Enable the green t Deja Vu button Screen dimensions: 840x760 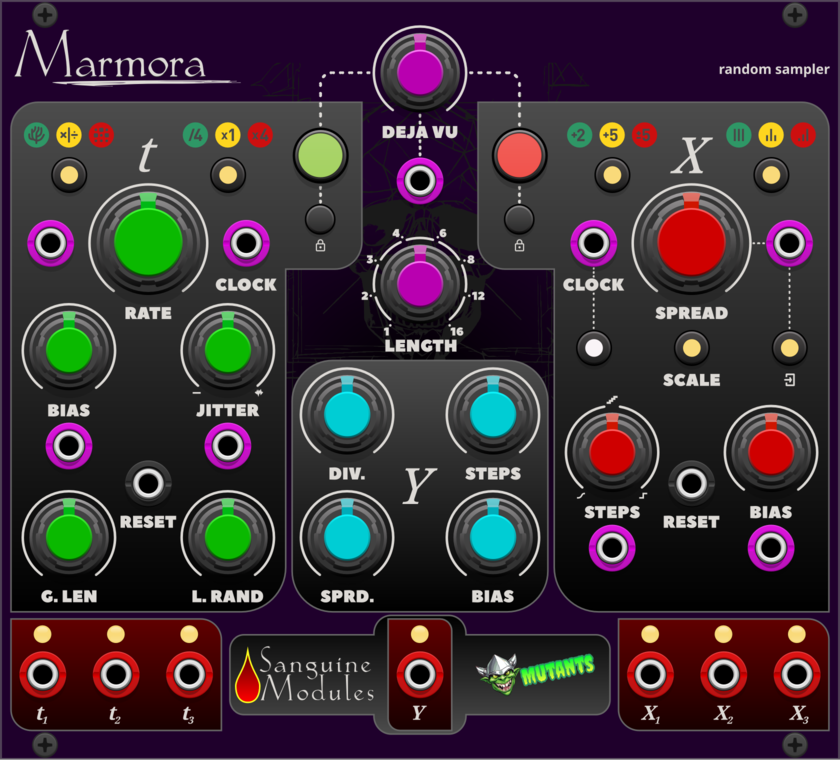click(x=320, y=155)
